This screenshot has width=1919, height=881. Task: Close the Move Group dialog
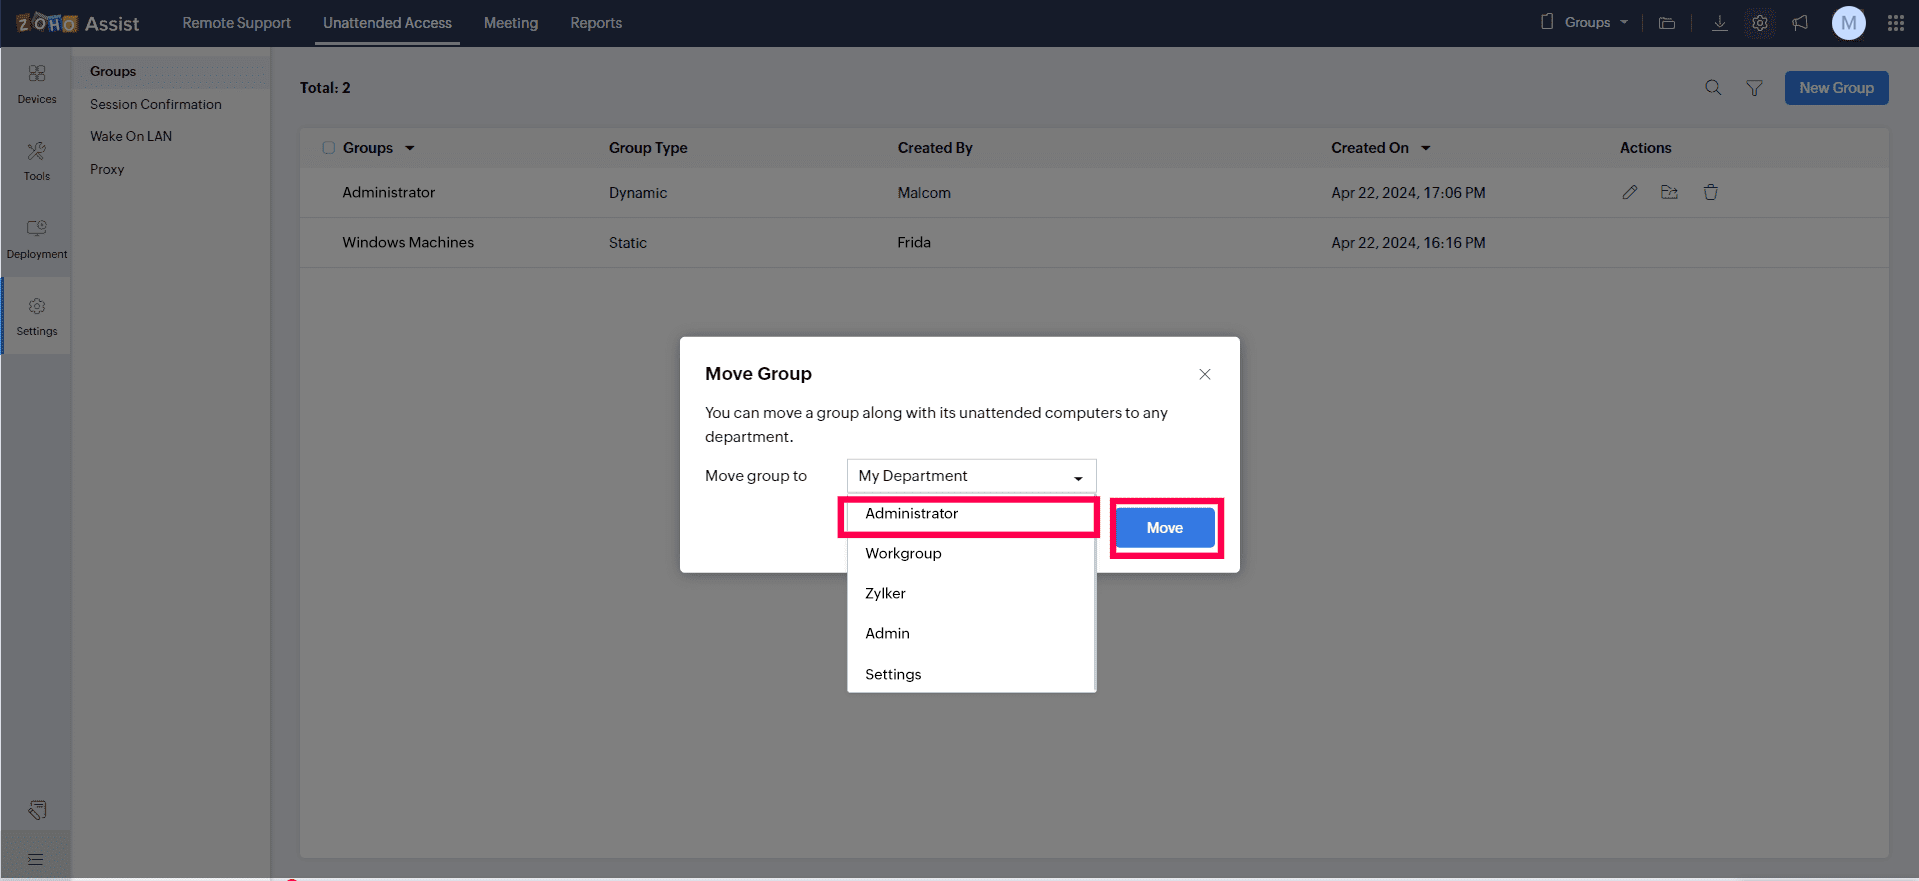[x=1204, y=374]
